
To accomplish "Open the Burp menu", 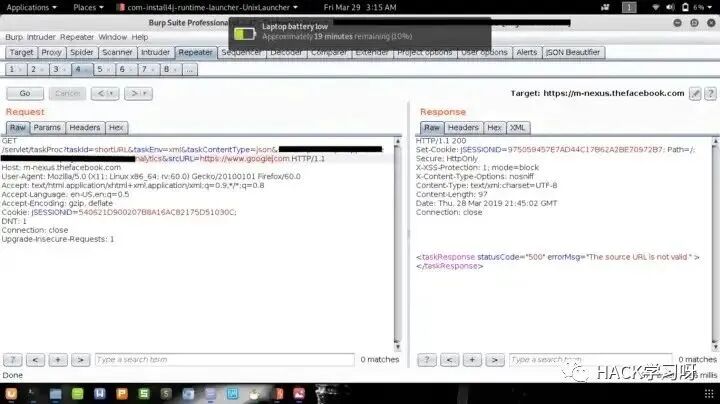I will click(14, 37).
